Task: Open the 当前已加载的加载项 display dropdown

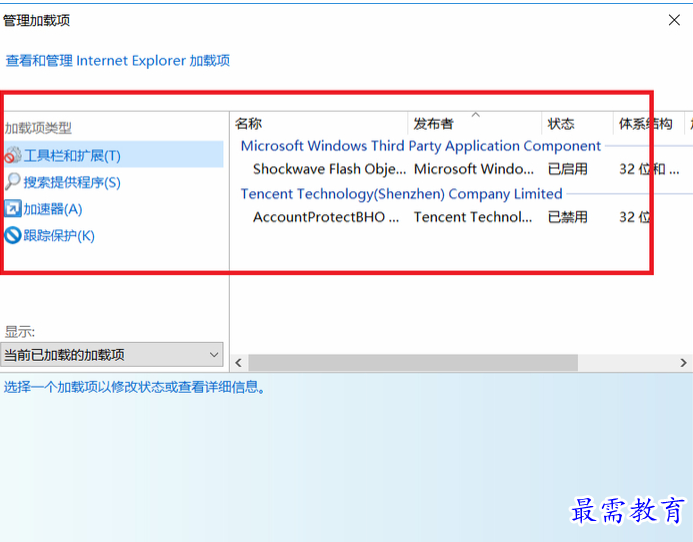Action: (112, 355)
